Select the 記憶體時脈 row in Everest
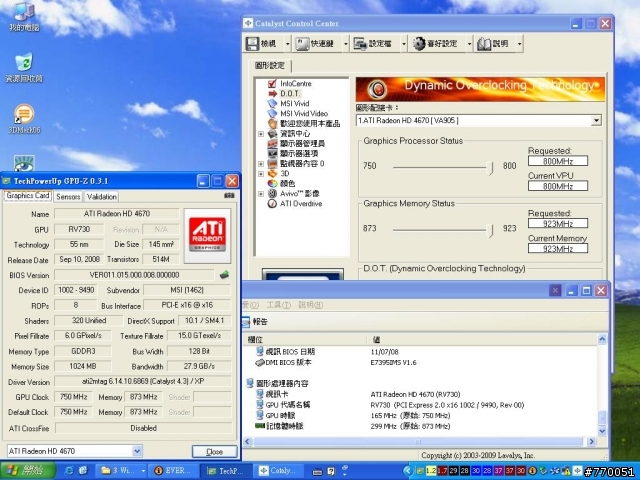The image size is (640, 480). (x=420, y=426)
